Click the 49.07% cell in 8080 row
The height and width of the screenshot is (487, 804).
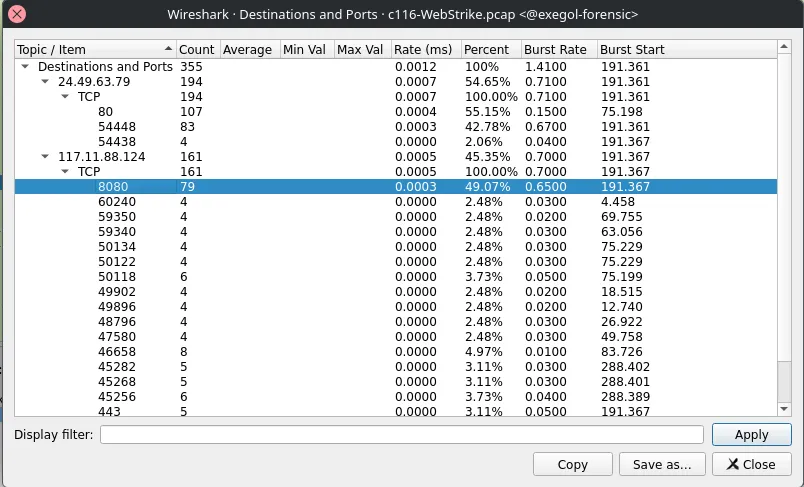point(487,187)
